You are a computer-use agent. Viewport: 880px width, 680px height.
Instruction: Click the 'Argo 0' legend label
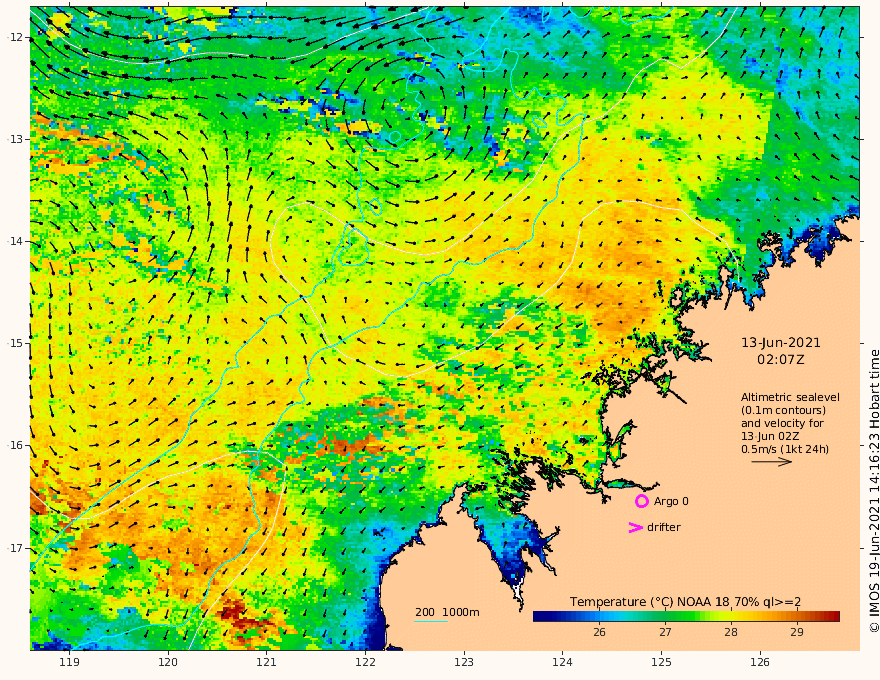point(671,501)
